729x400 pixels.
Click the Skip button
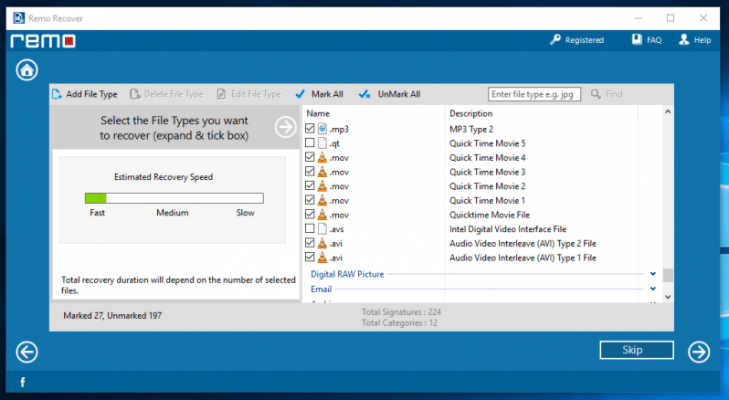coord(636,350)
